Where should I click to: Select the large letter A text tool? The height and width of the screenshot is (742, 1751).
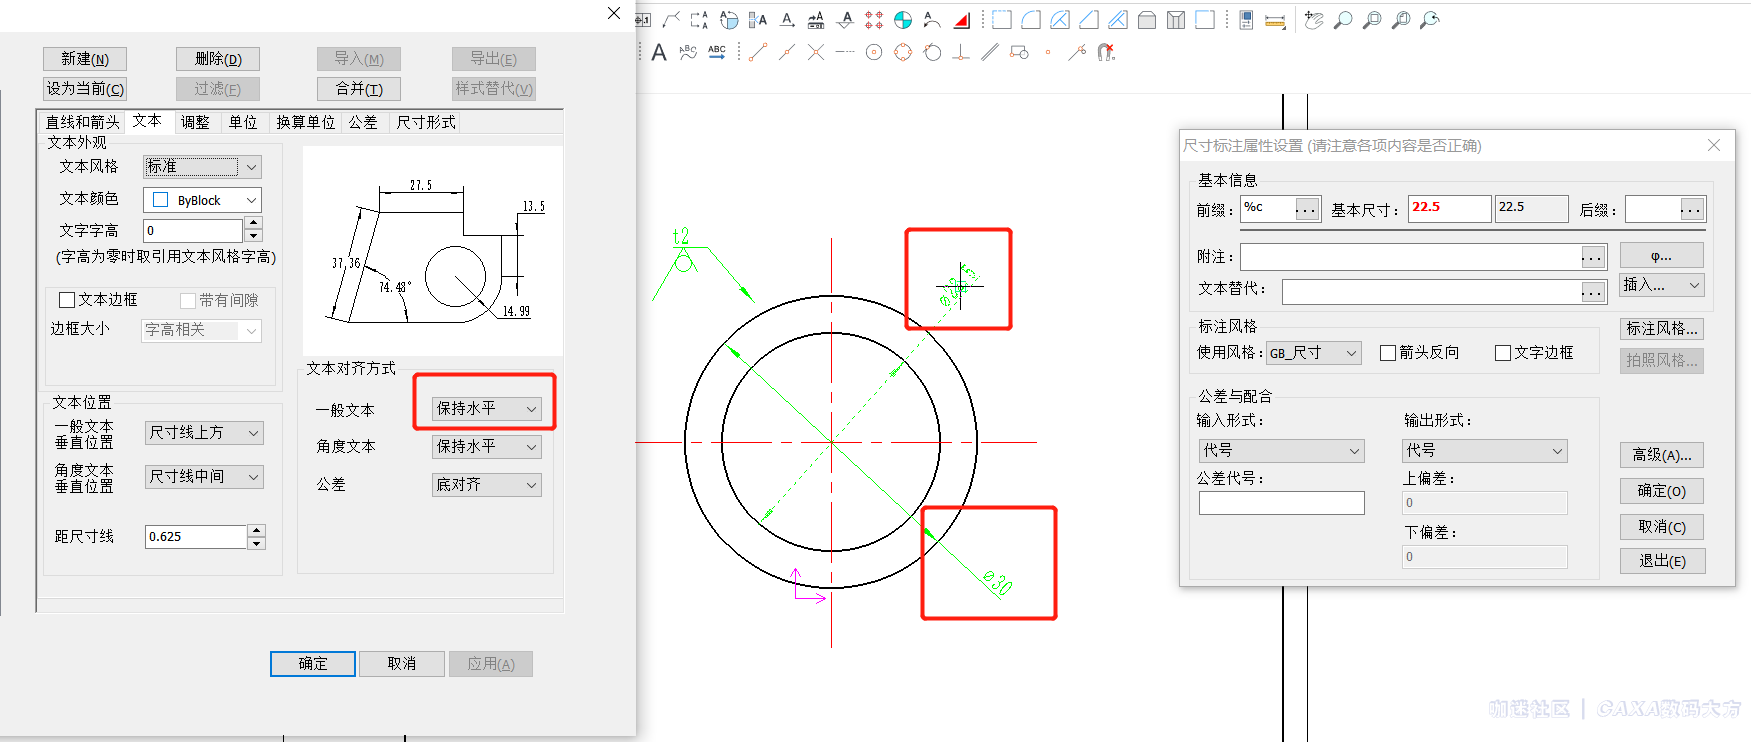[659, 52]
